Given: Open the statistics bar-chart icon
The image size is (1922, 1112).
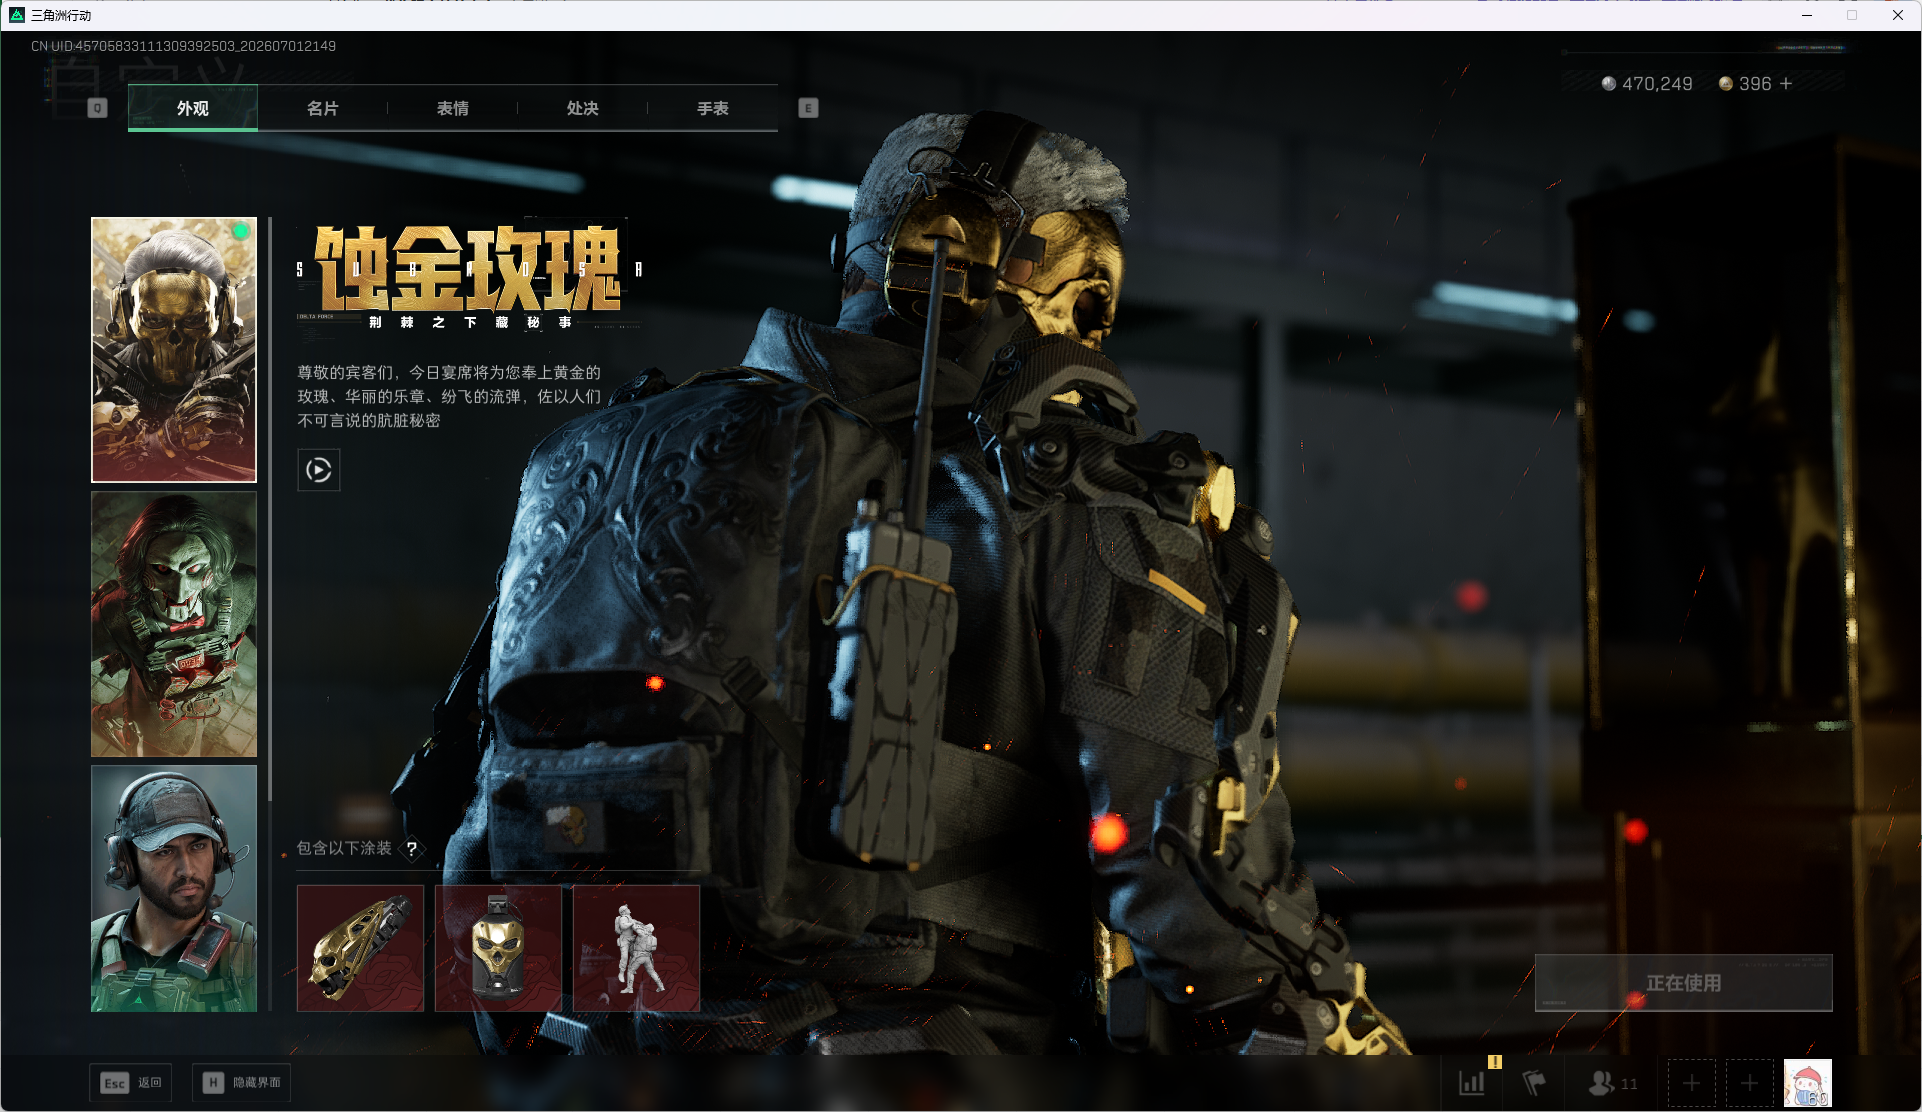Looking at the screenshot, I should (x=1472, y=1083).
